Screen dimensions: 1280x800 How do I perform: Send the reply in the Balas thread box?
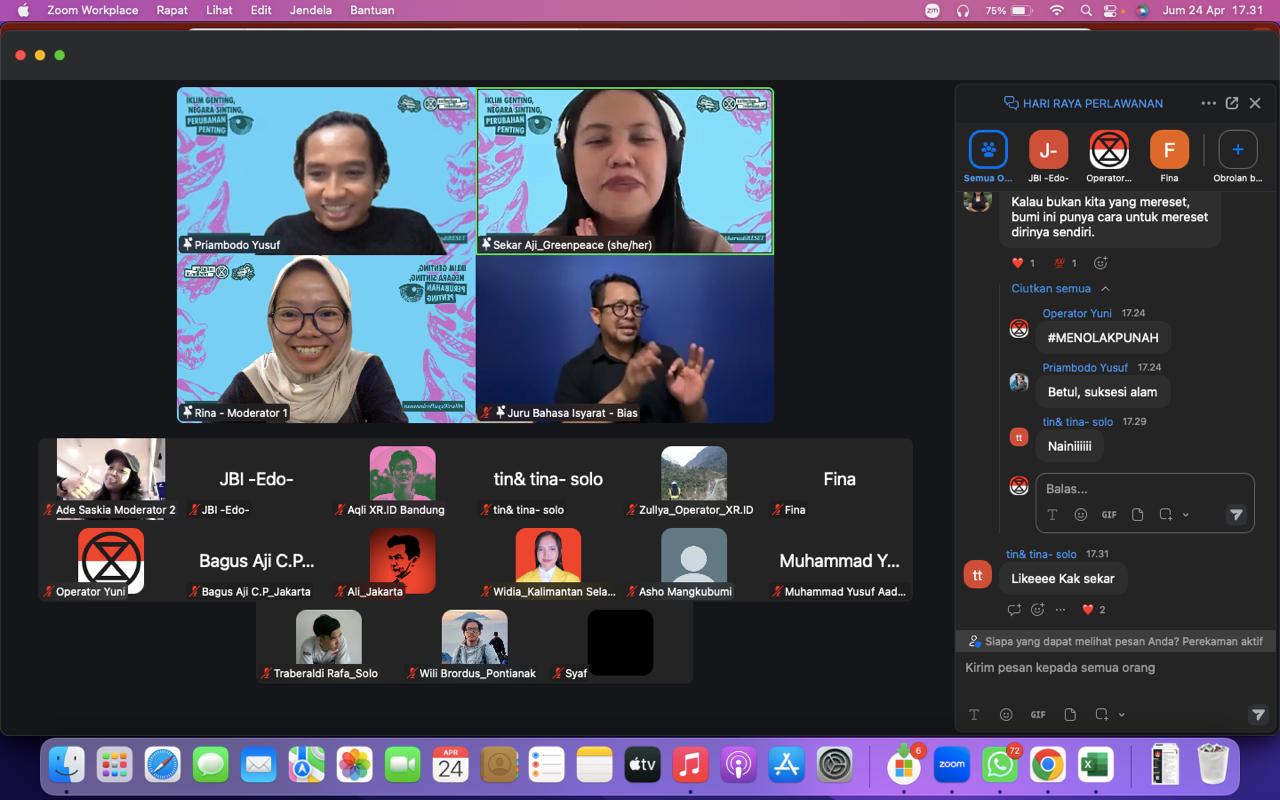click(x=1236, y=514)
